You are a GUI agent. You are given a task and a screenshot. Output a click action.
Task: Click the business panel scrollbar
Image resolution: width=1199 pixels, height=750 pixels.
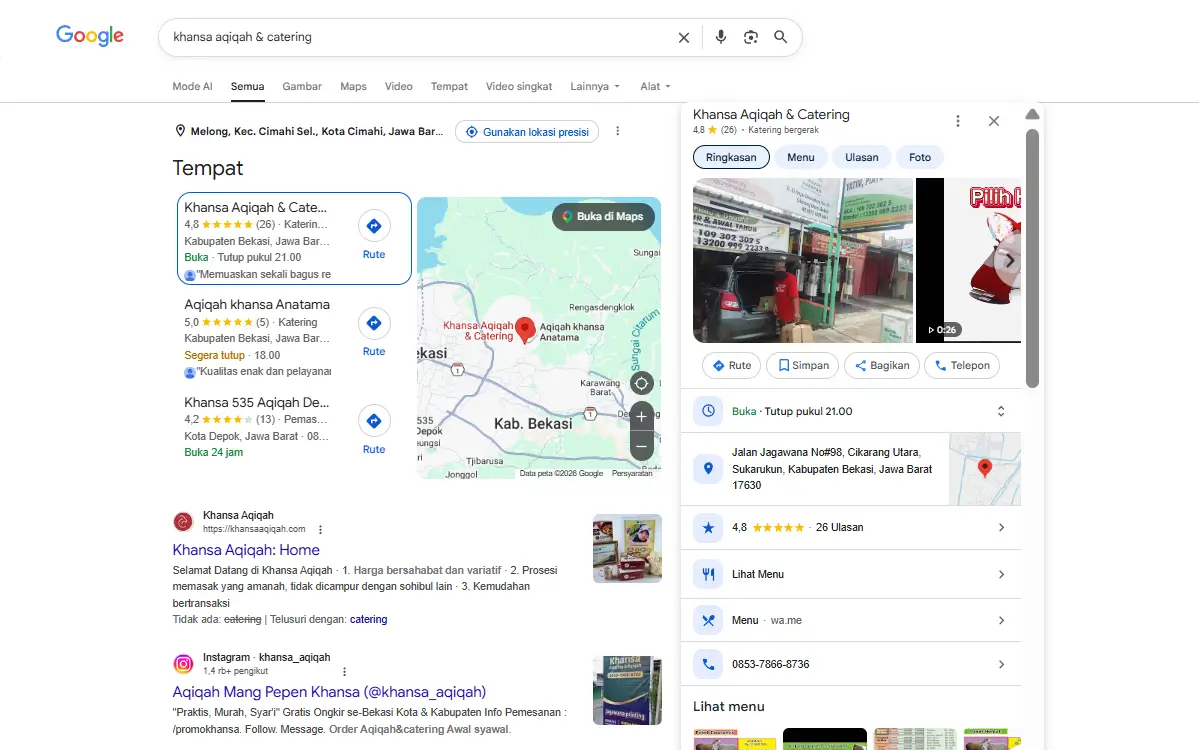click(1032, 258)
